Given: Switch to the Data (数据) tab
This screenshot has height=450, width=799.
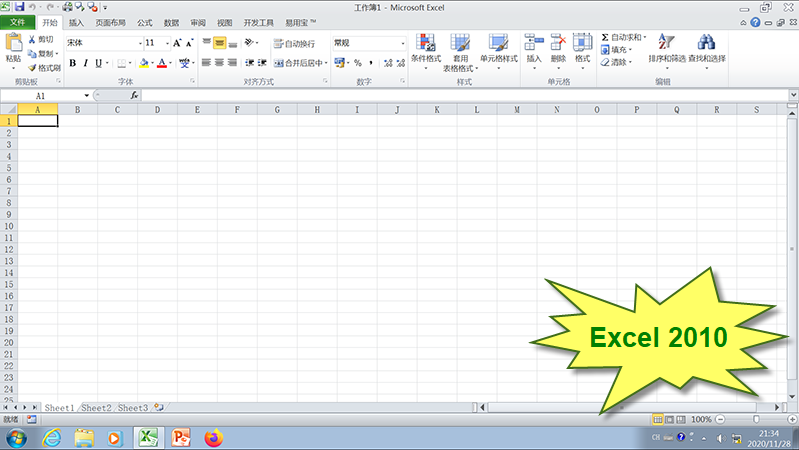Looking at the screenshot, I should 172,23.
